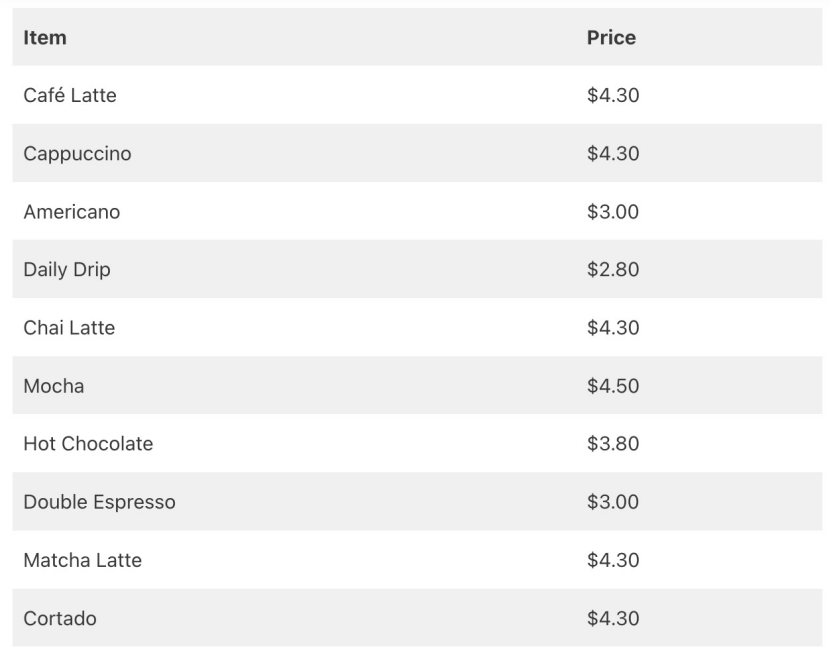
Task: Select the Chai Latte item cell
Action: (x=69, y=328)
